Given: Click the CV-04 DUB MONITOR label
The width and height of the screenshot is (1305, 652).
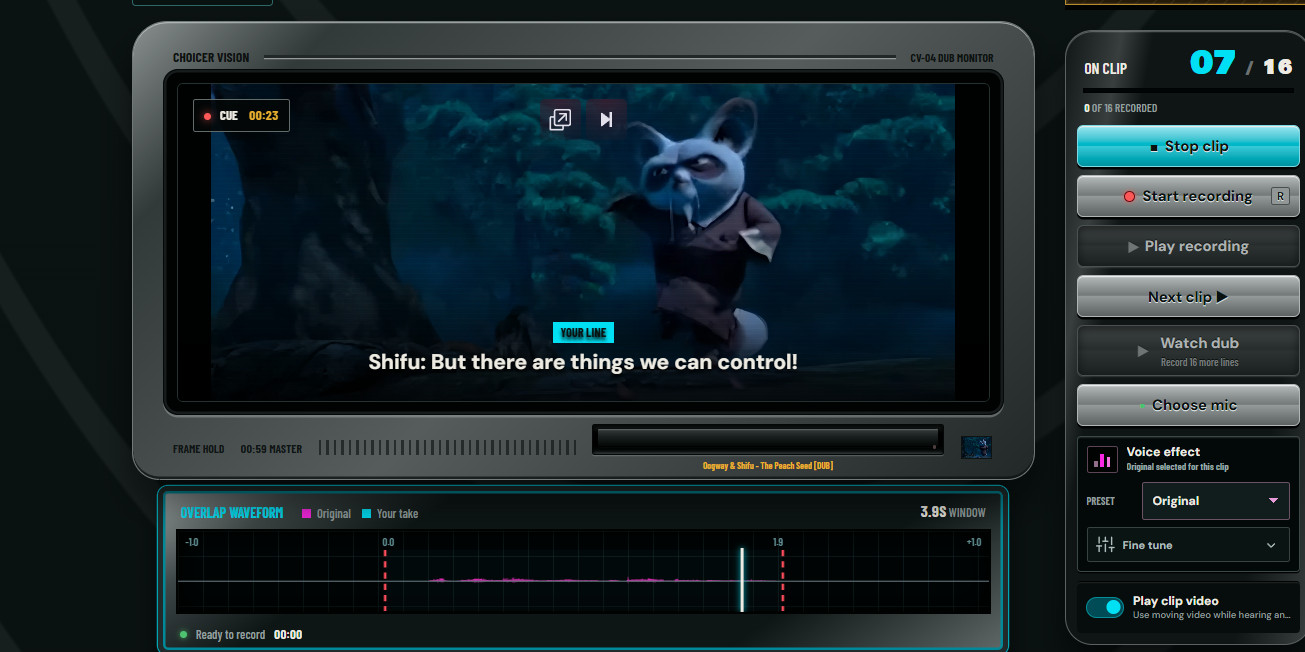Looking at the screenshot, I should point(952,58).
